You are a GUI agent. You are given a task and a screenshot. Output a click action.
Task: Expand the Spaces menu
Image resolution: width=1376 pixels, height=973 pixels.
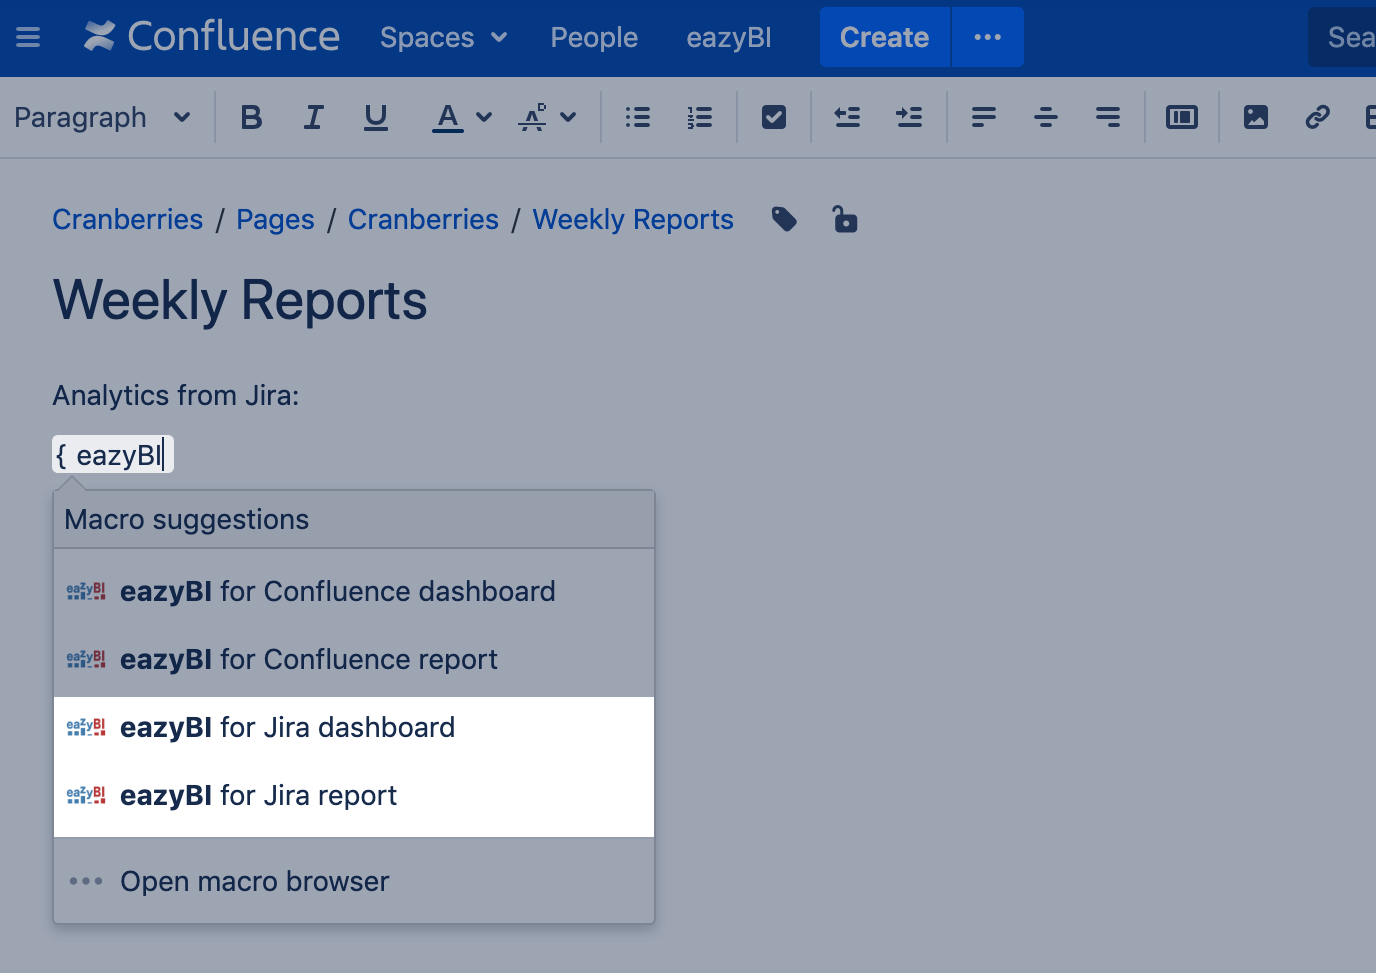pos(443,37)
